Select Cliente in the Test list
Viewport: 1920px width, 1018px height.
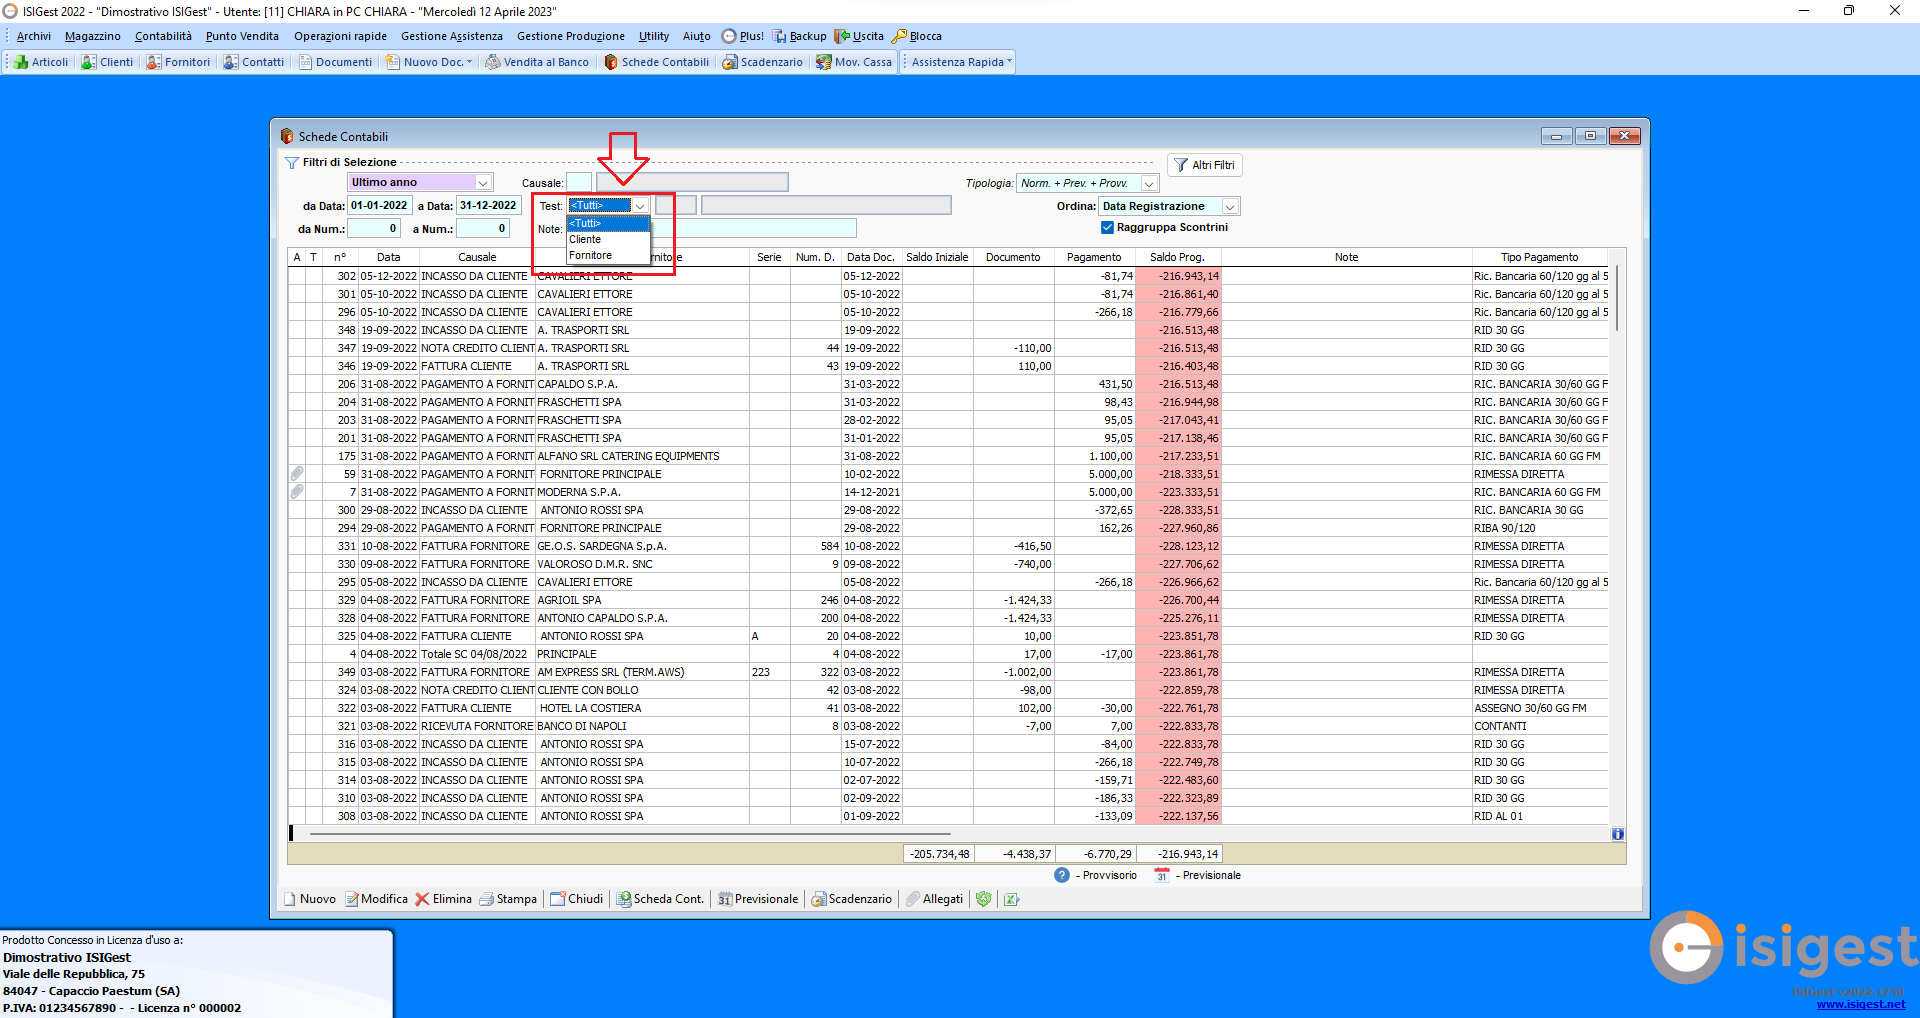[608, 240]
